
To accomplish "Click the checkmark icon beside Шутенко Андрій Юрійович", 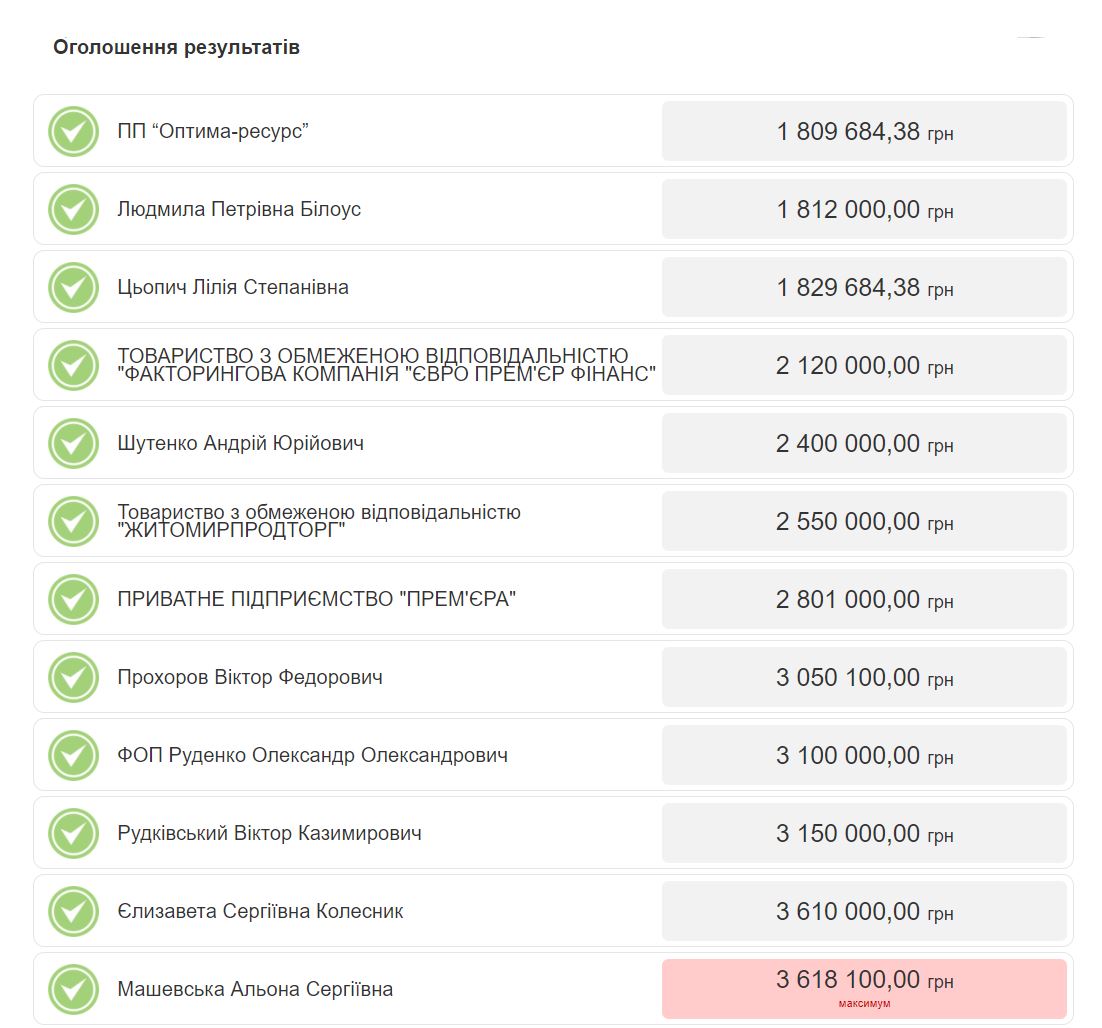I will point(73,443).
